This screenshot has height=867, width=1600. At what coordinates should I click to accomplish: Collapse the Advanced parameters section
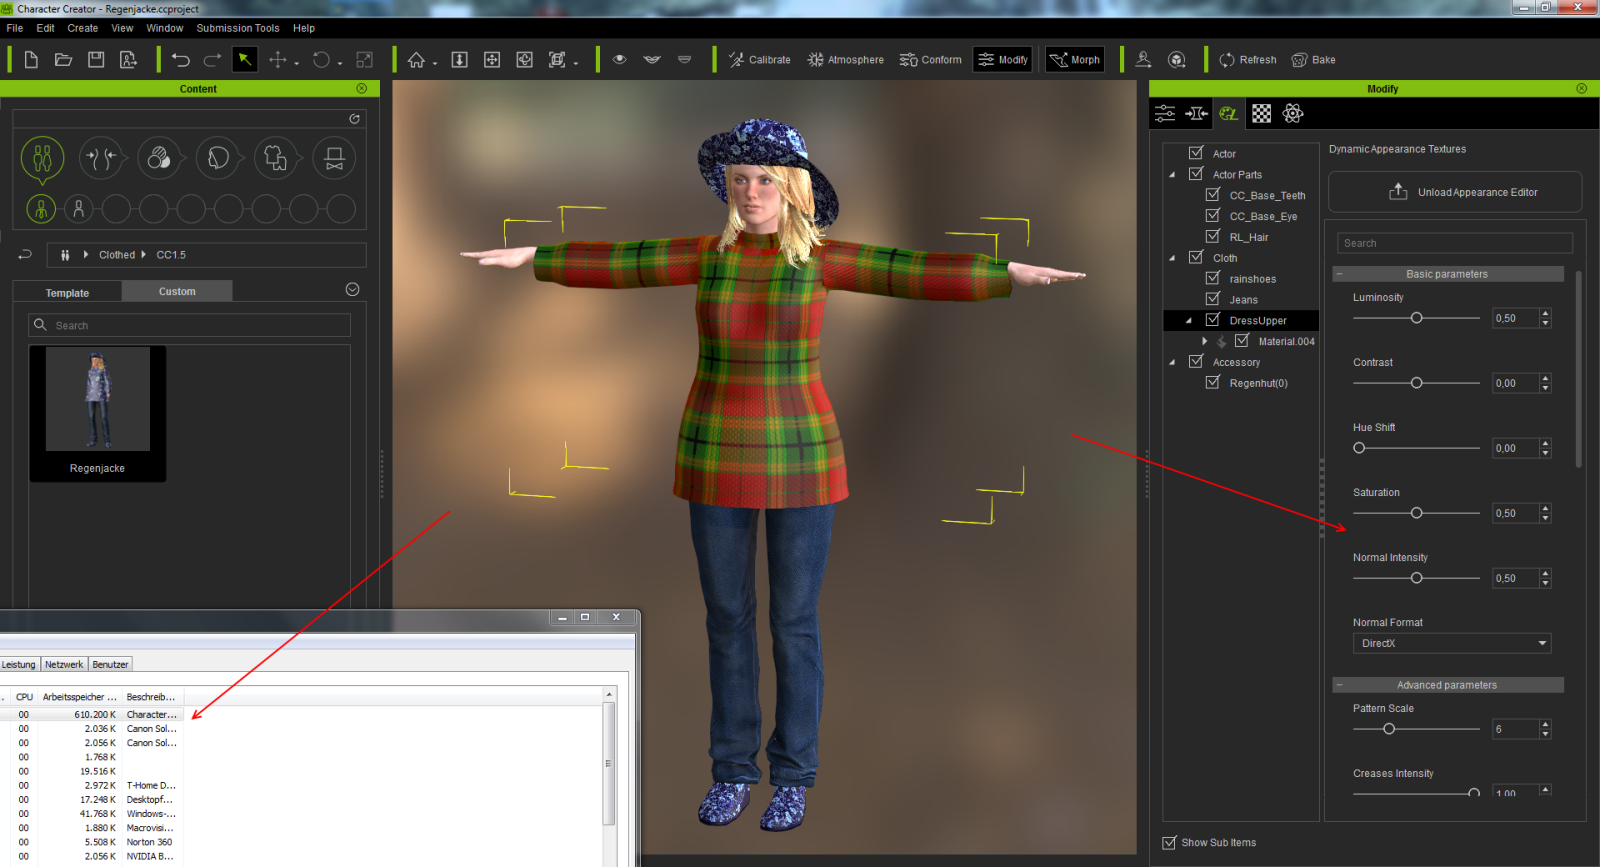coord(1339,685)
